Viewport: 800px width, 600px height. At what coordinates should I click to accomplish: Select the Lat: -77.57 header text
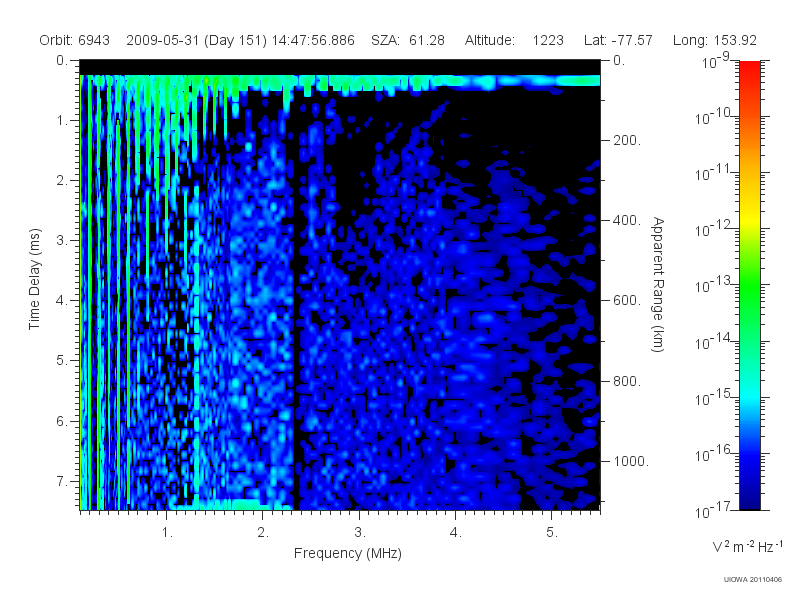click(x=618, y=40)
